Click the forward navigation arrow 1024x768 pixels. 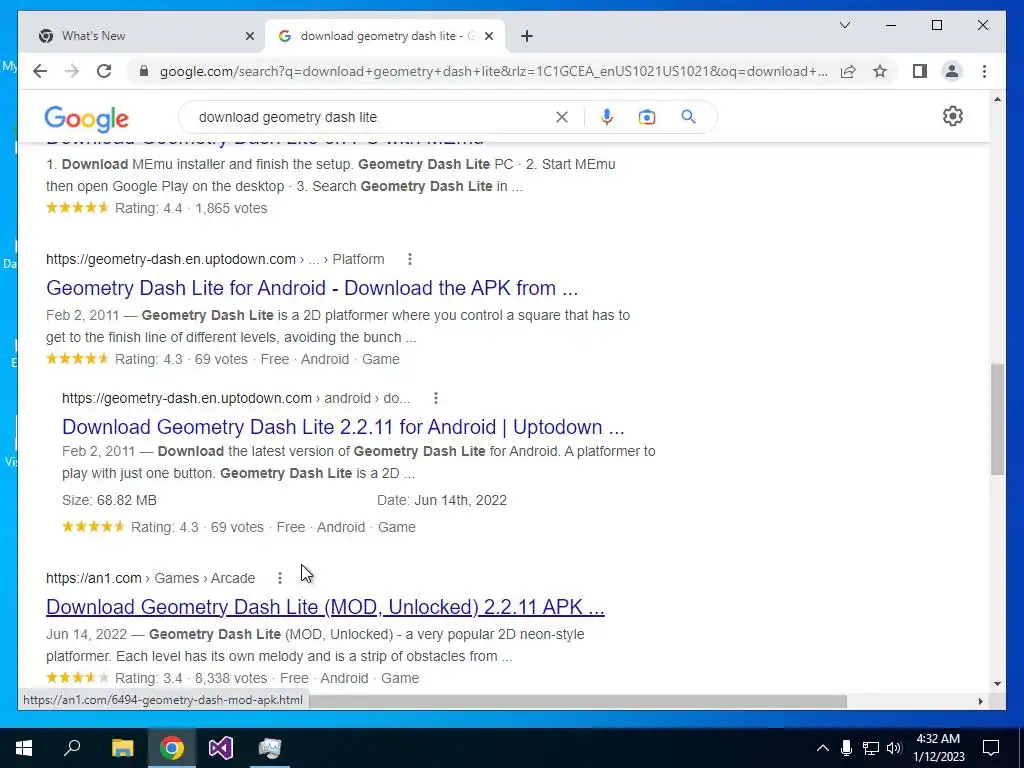tap(72, 71)
